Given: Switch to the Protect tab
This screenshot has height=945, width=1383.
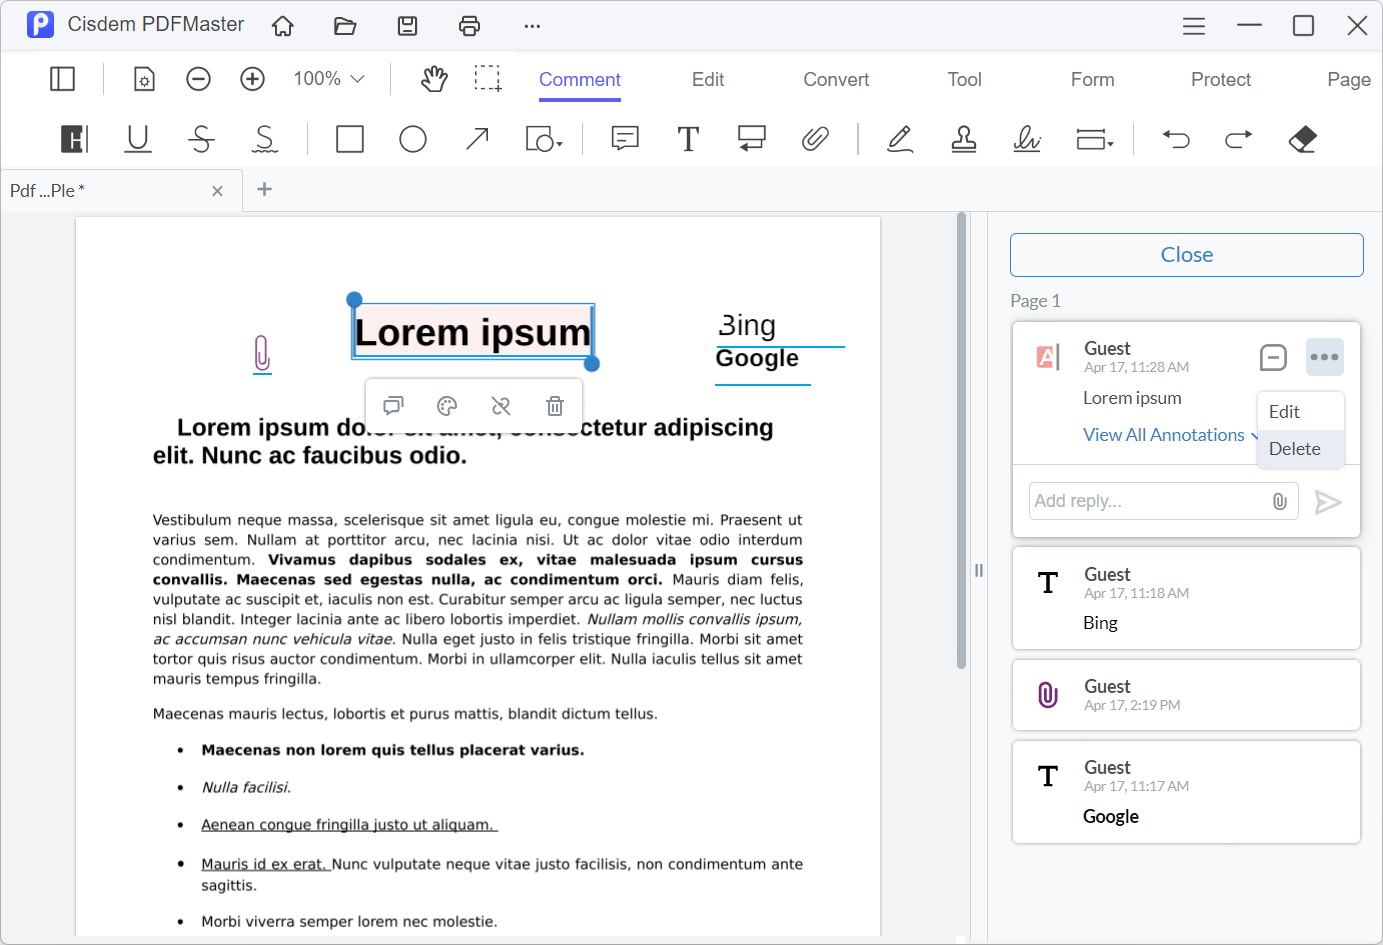Looking at the screenshot, I should coord(1221,79).
